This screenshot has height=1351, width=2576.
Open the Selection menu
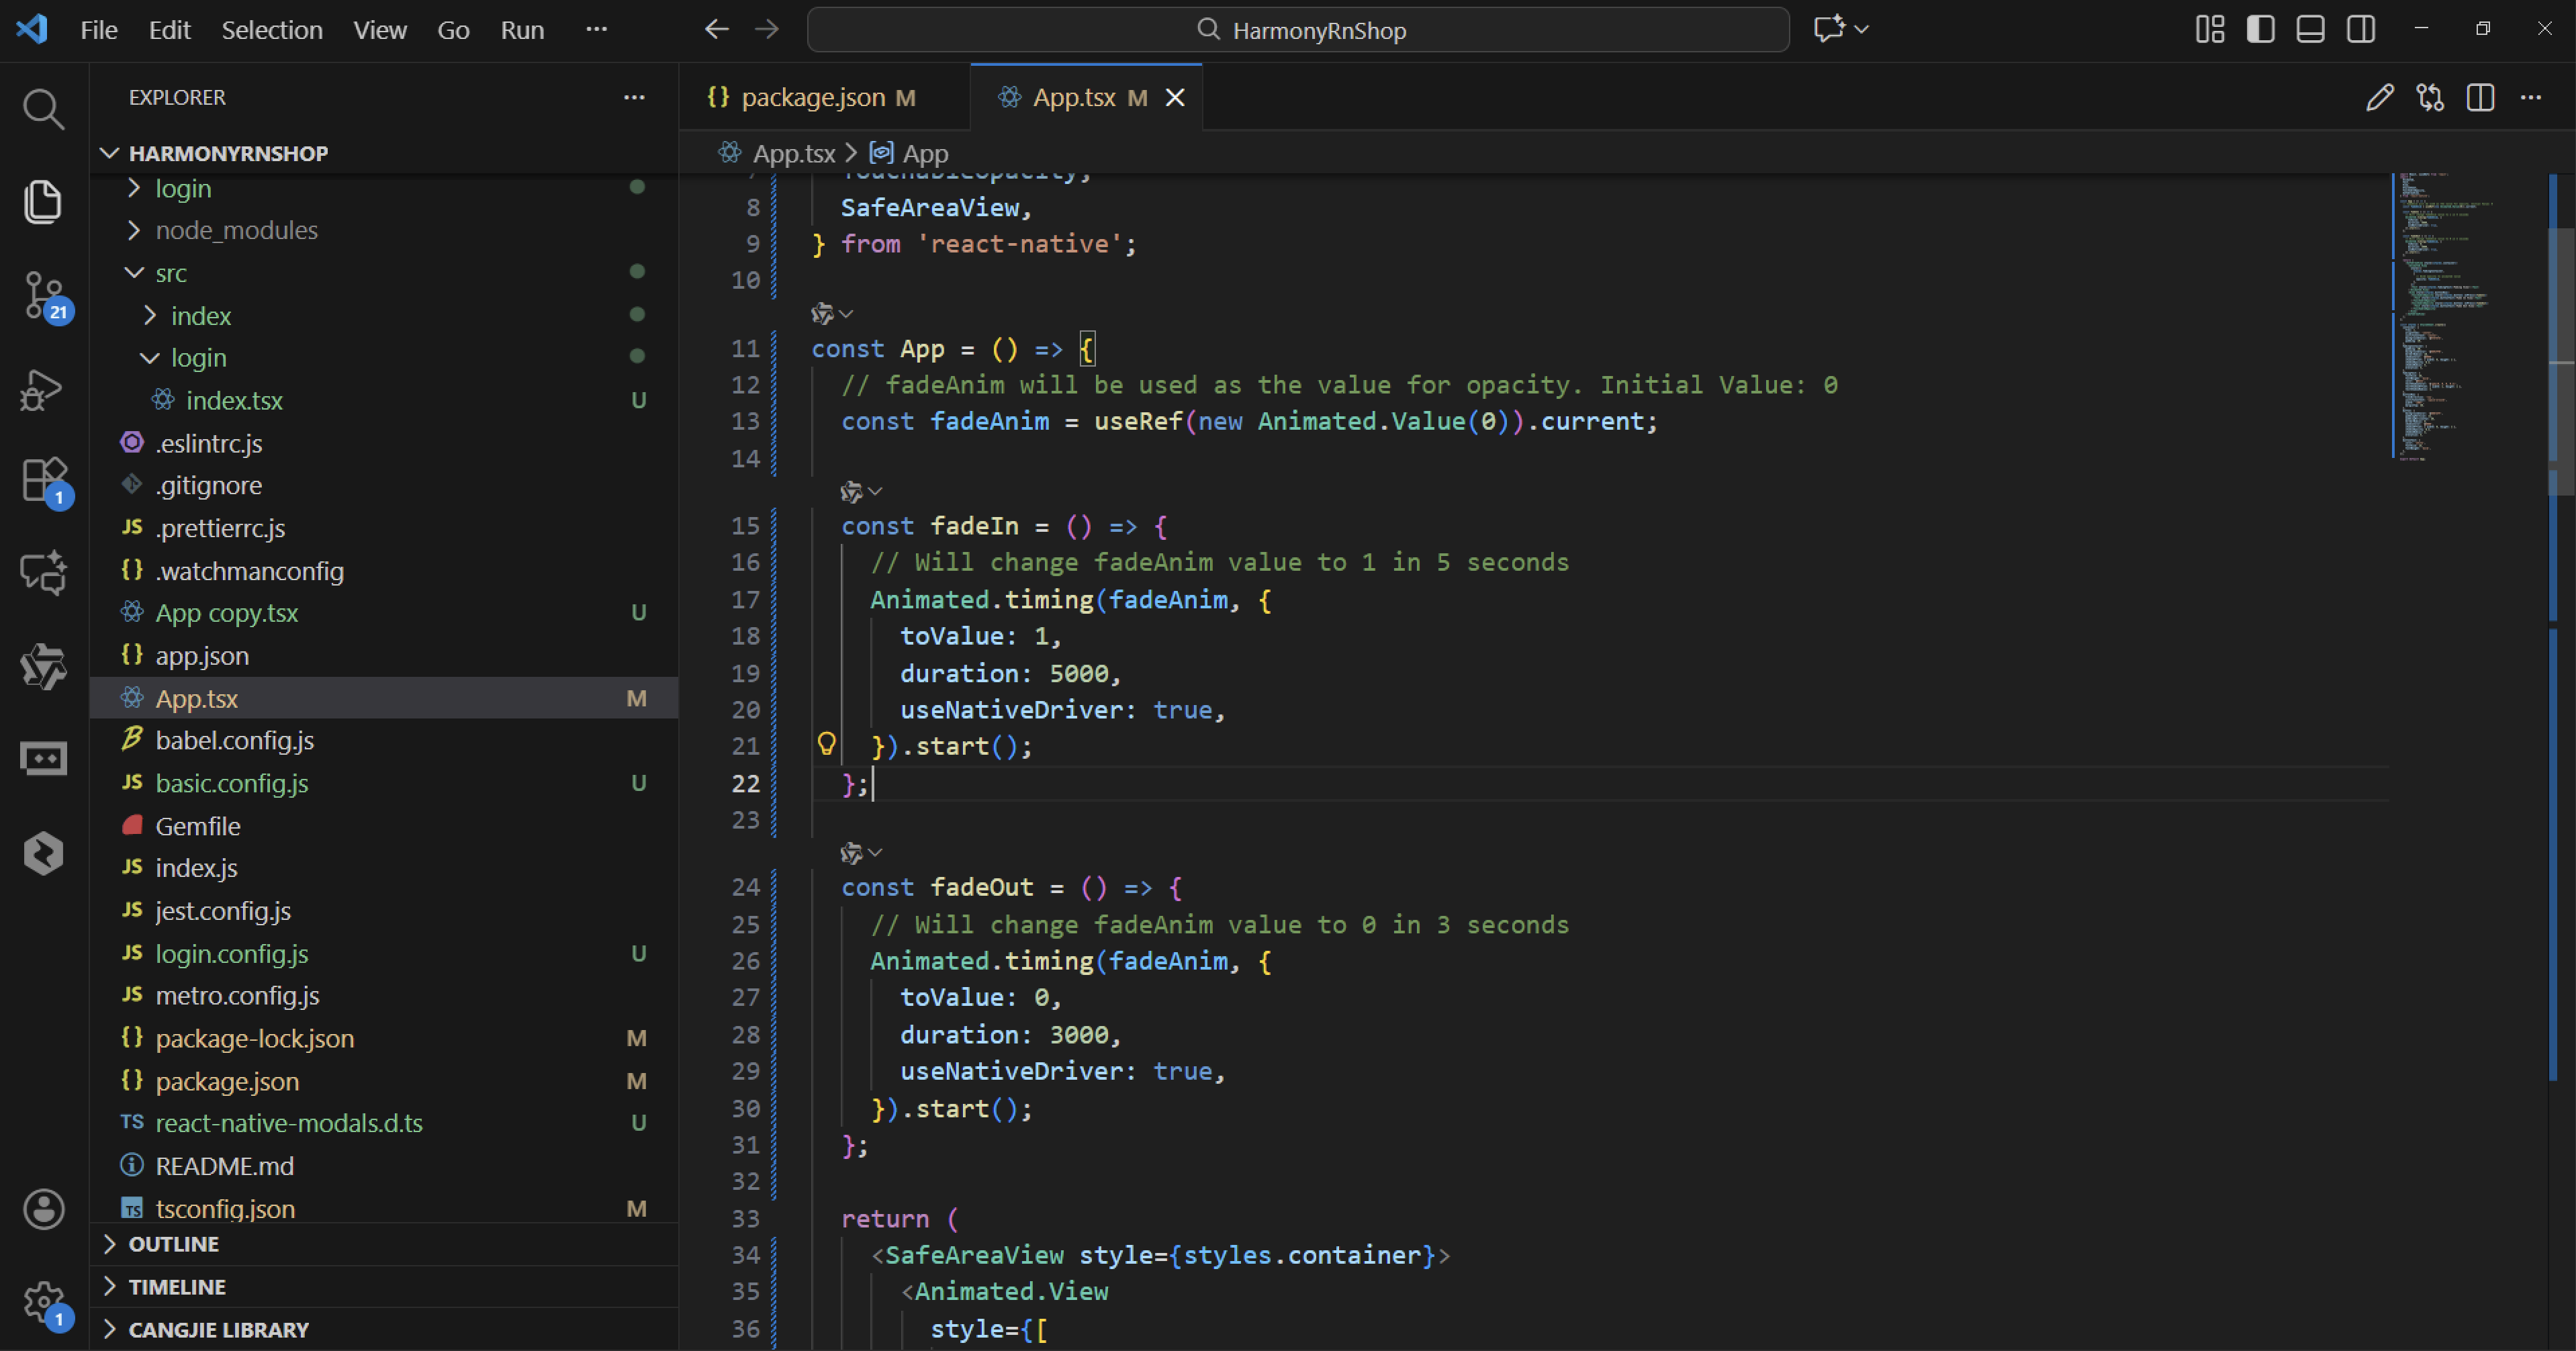pos(272,30)
